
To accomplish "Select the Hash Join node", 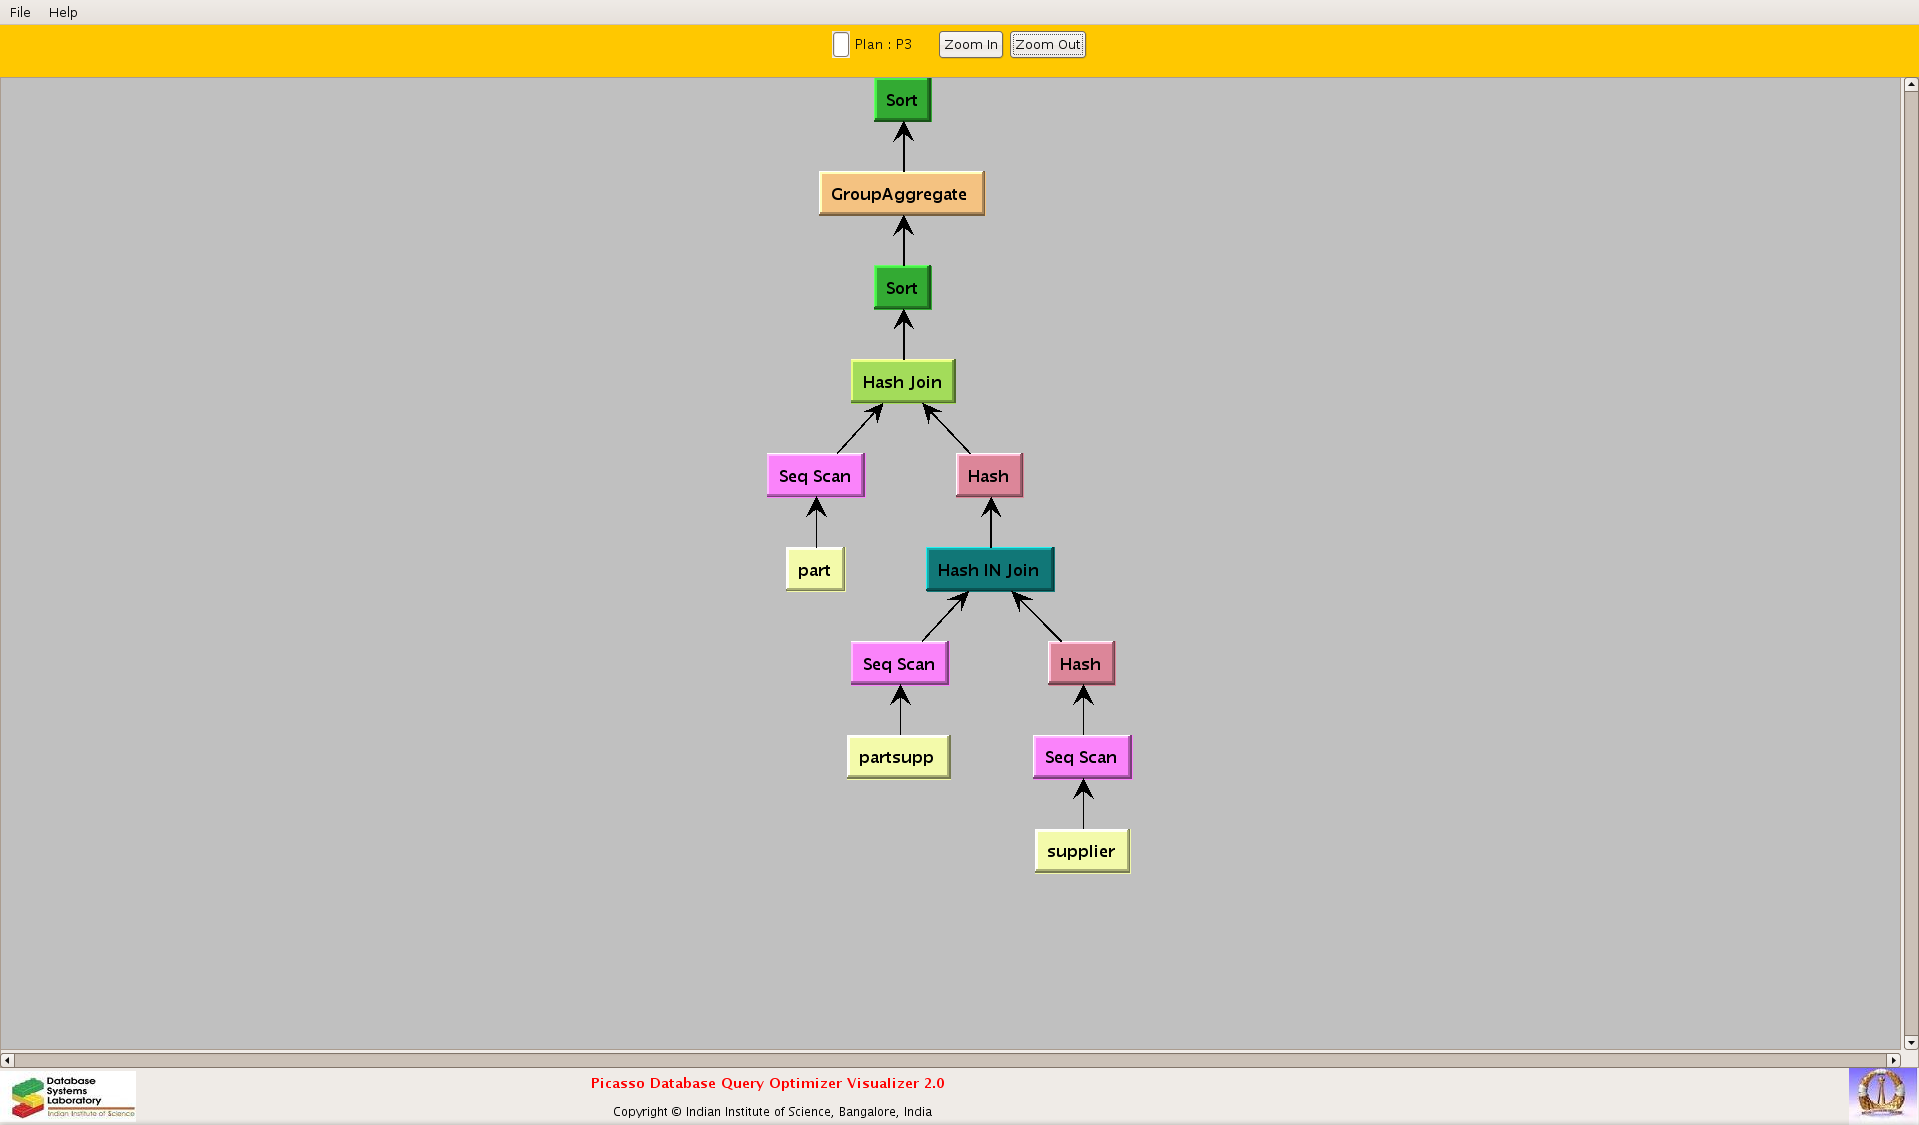I will tap(902, 382).
